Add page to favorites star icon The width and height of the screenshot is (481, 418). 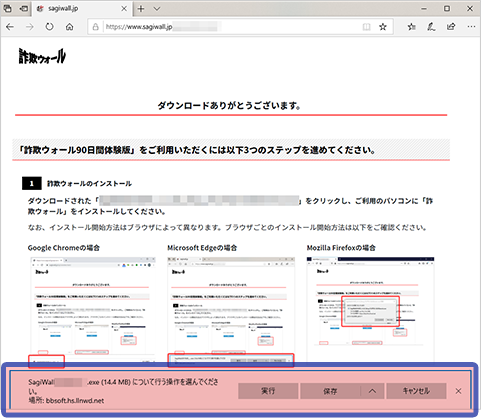pyautogui.click(x=383, y=27)
